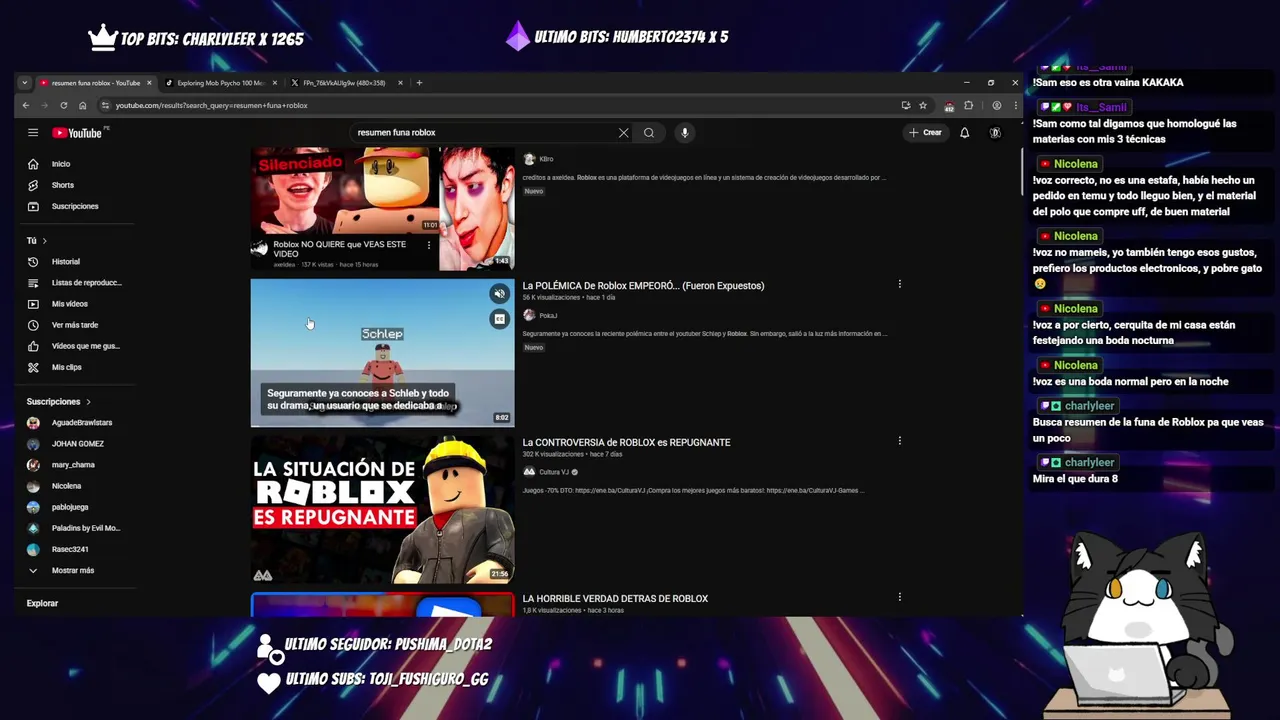This screenshot has height=720, width=1280.
Task: Open options for Roblox NO QUIERE short
Action: [x=429, y=245]
